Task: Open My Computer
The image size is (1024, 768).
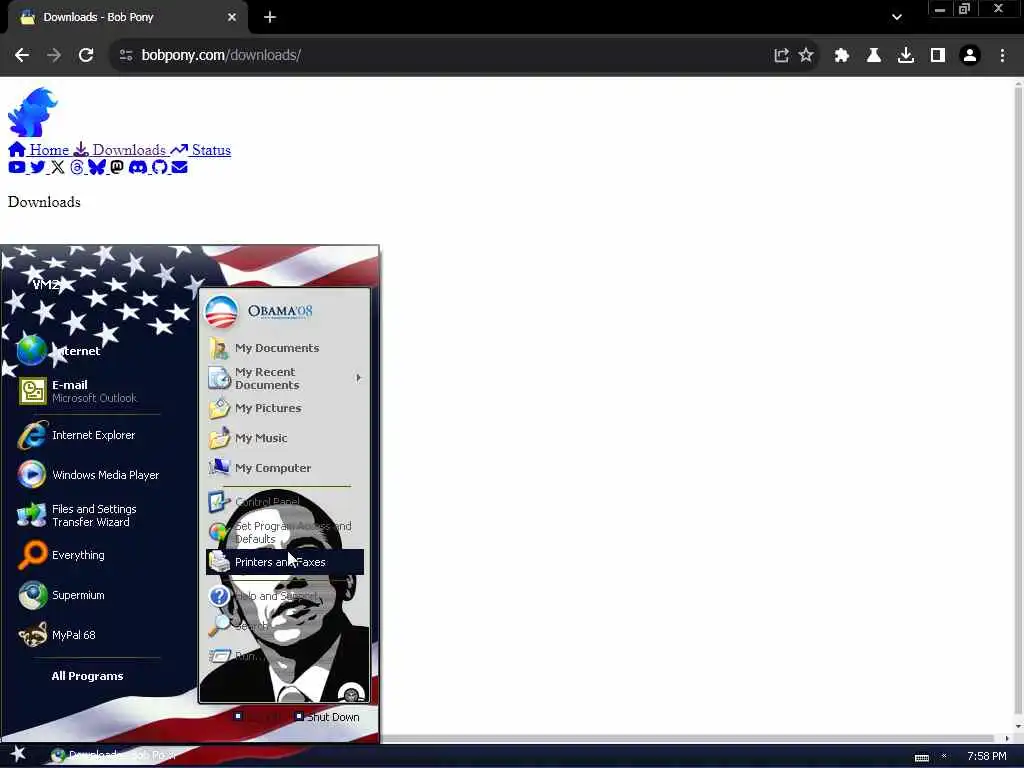Action: pyautogui.click(x=285, y=468)
